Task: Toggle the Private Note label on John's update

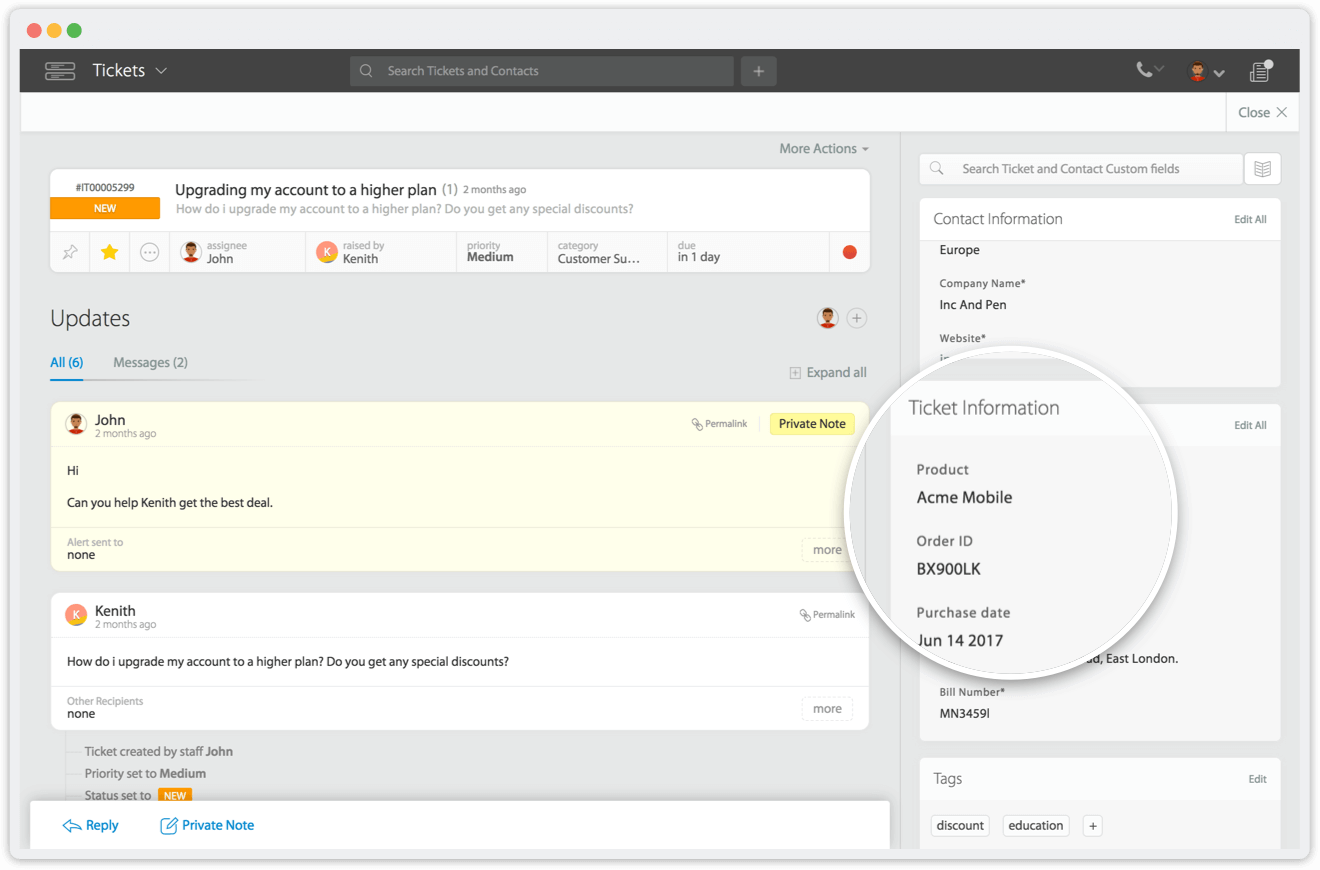Action: [x=811, y=423]
